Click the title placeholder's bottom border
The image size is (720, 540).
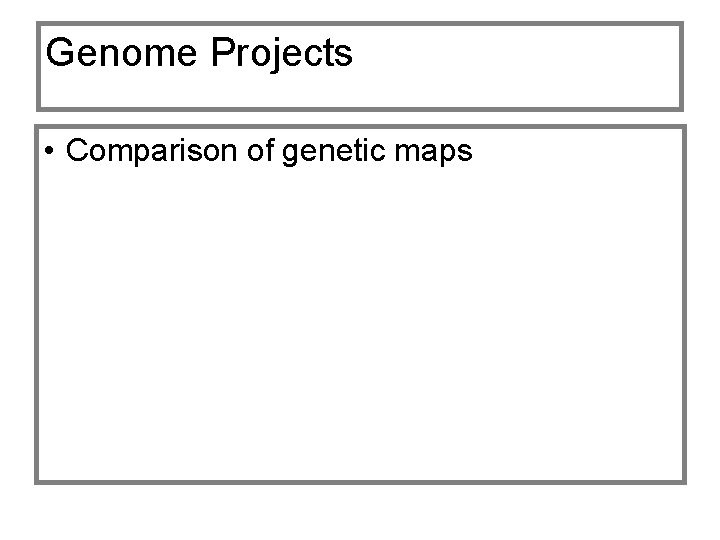(x=360, y=109)
